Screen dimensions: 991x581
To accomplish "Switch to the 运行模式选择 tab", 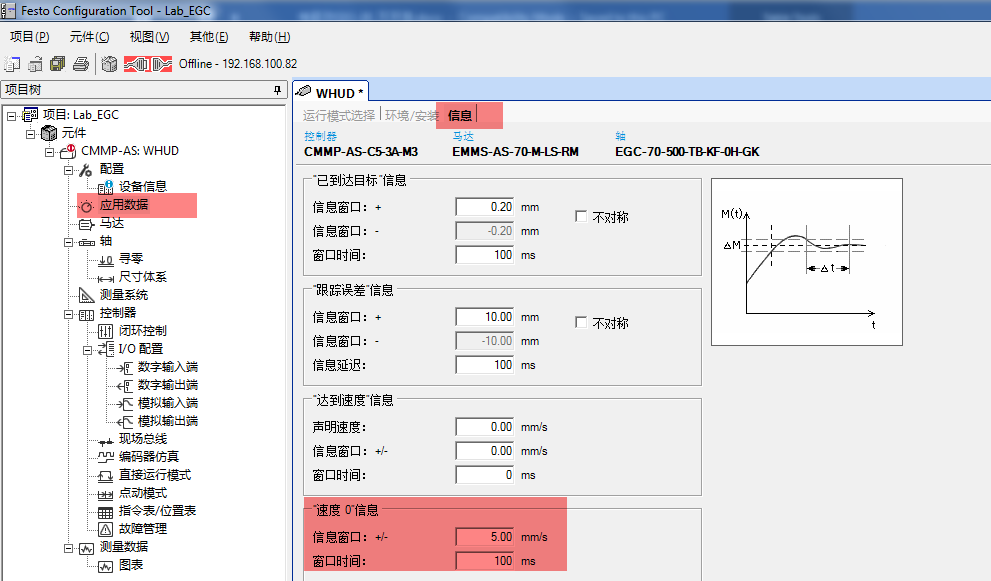I will coord(339,116).
